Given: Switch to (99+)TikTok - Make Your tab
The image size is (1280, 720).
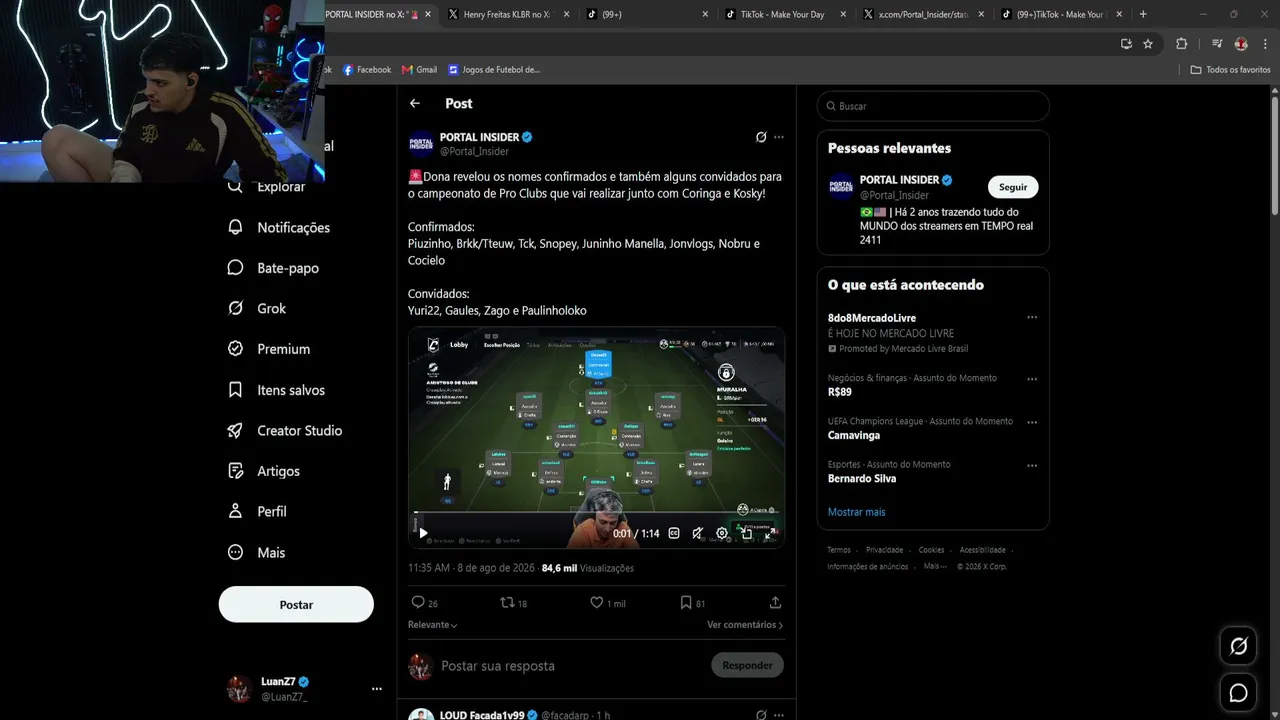Looking at the screenshot, I should pyautogui.click(x=1060, y=14).
